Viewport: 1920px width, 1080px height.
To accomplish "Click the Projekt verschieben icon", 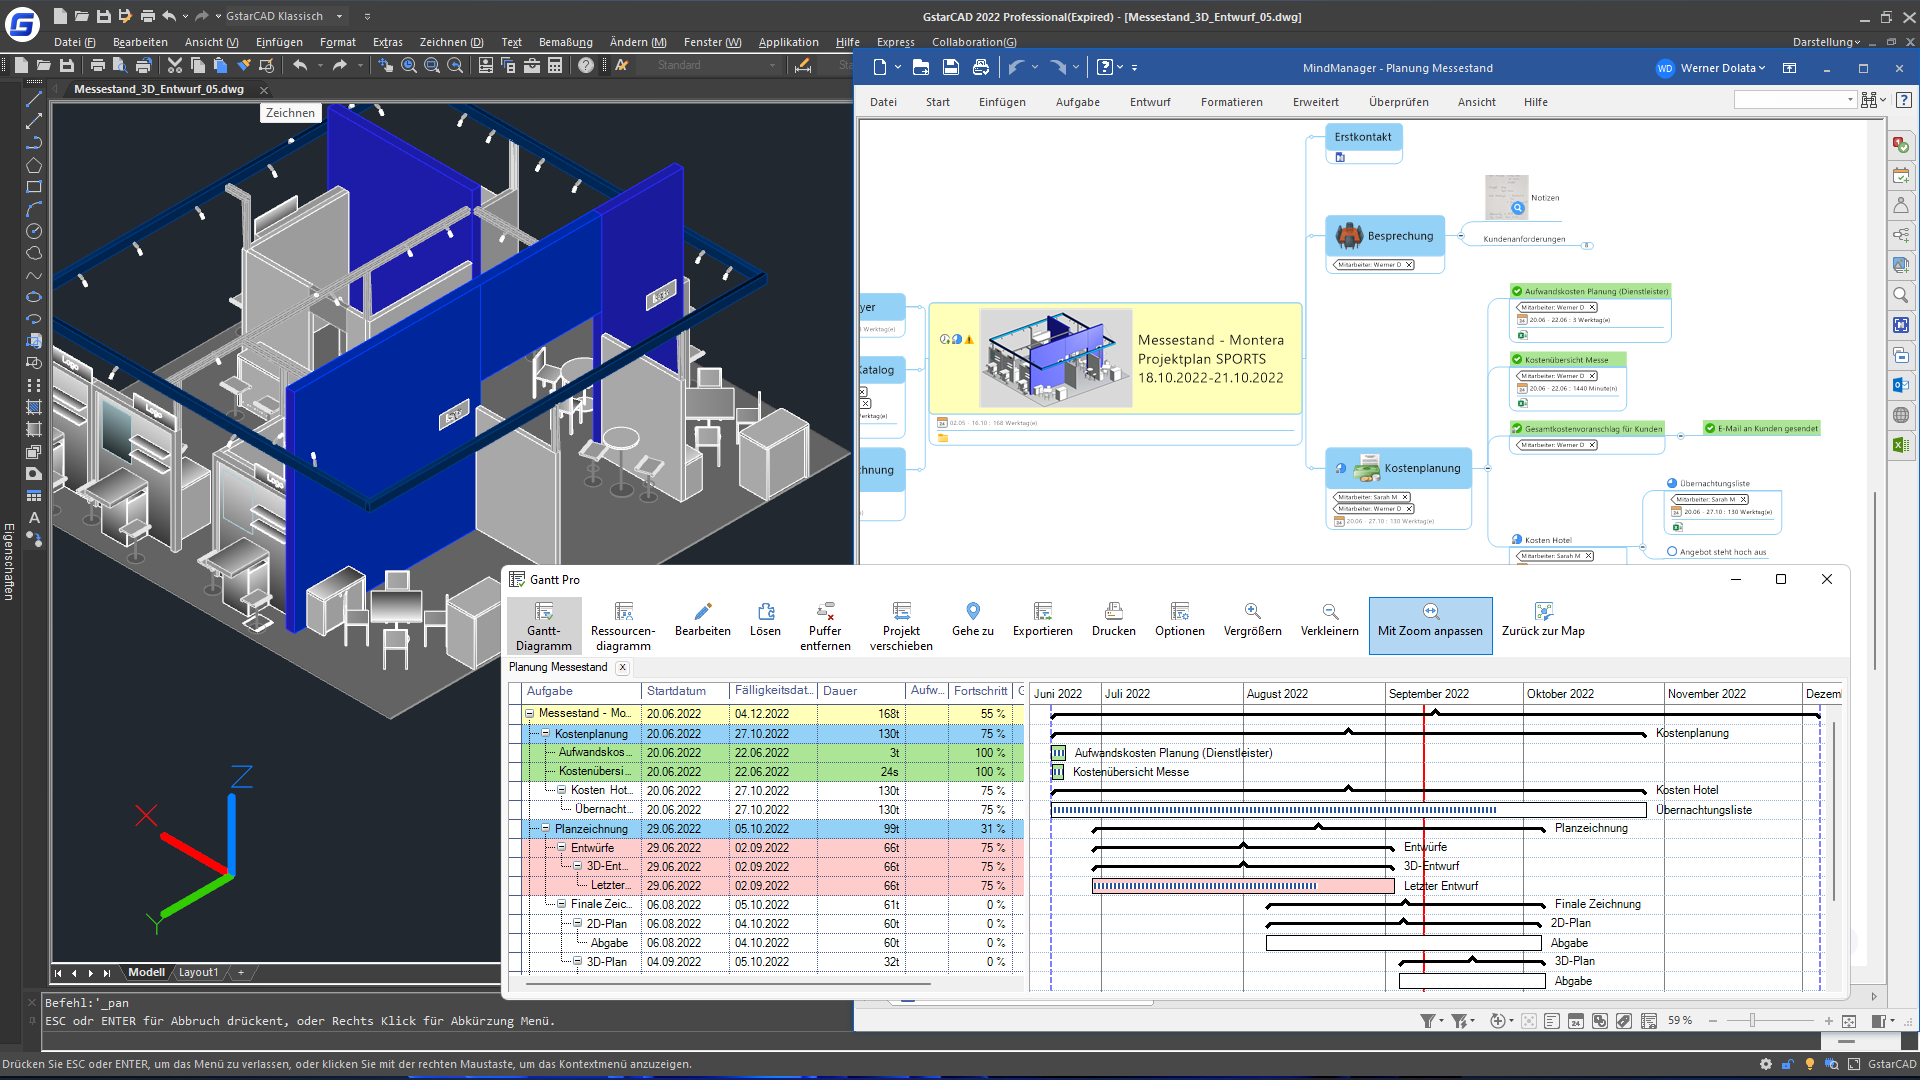I will 901,611.
